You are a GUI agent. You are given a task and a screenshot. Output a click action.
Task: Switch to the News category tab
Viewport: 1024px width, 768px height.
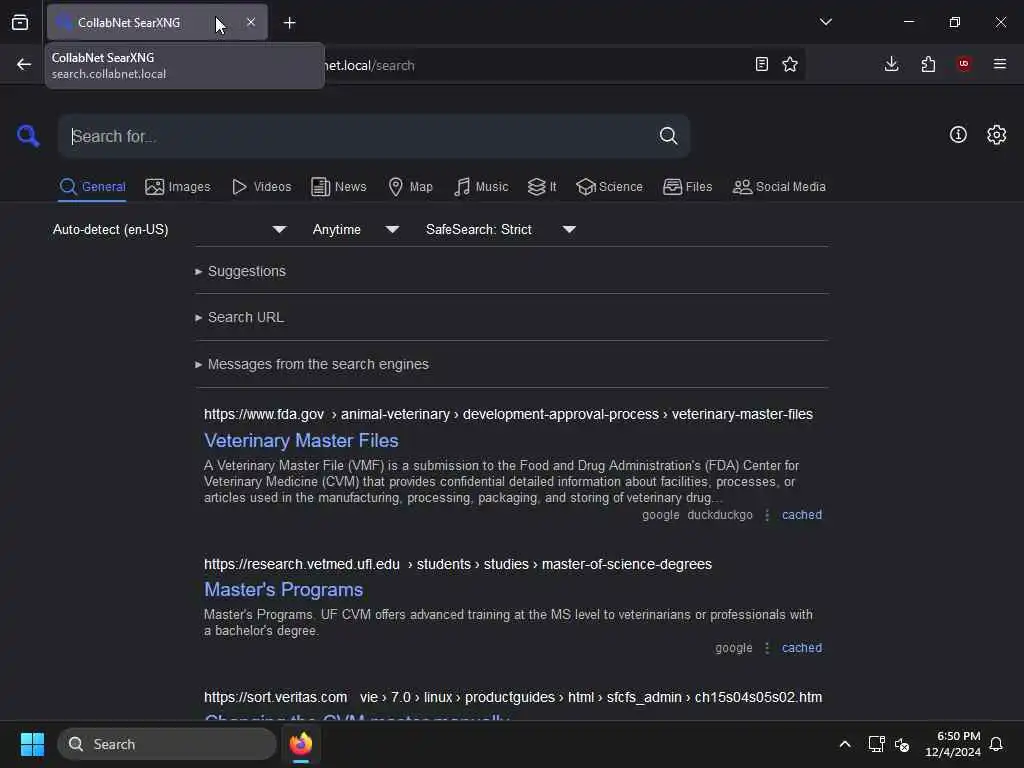pyautogui.click(x=339, y=187)
